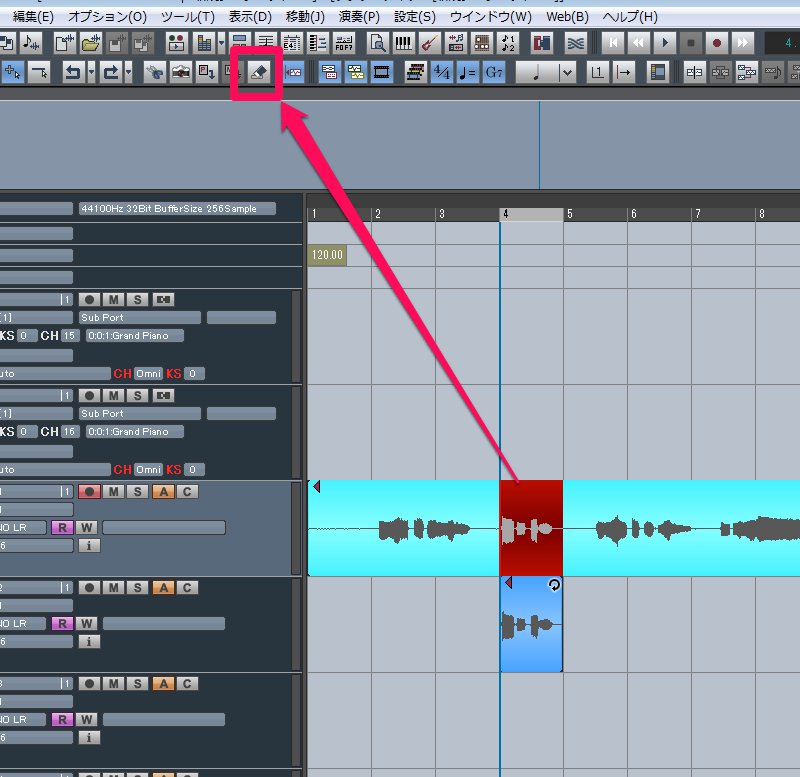Image resolution: width=800 pixels, height=777 pixels.
Task: Arm record on the CH 16 MIDI track
Action: (x=89, y=395)
